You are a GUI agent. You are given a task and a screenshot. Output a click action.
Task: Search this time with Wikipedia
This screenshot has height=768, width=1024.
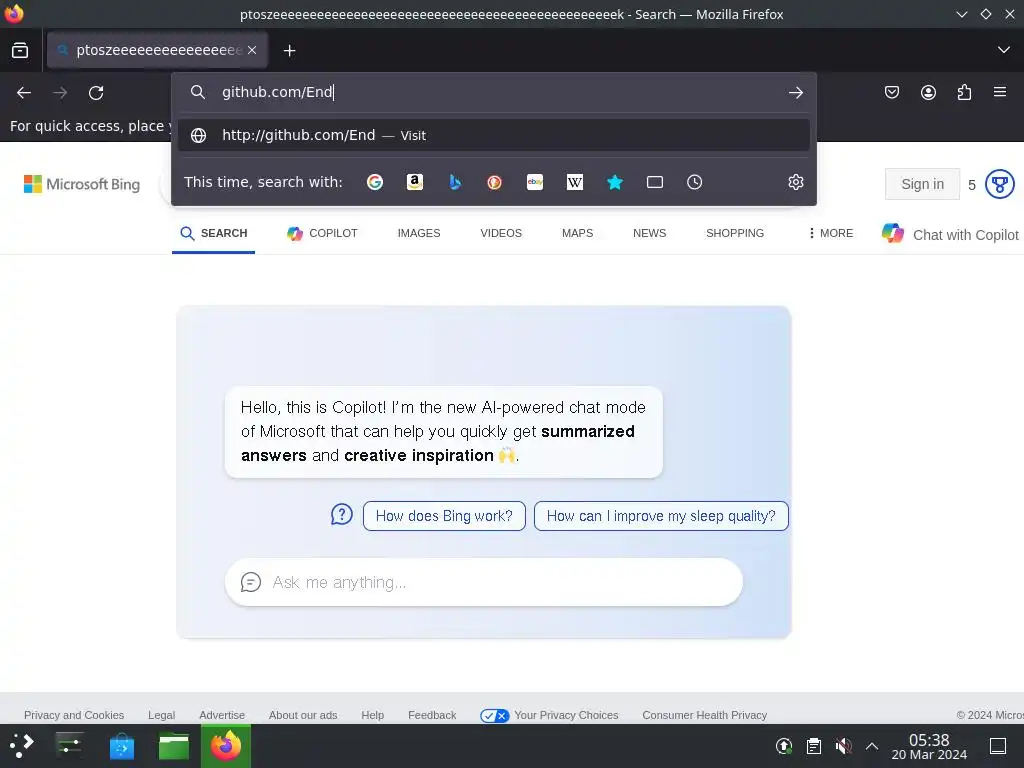(575, 182)
